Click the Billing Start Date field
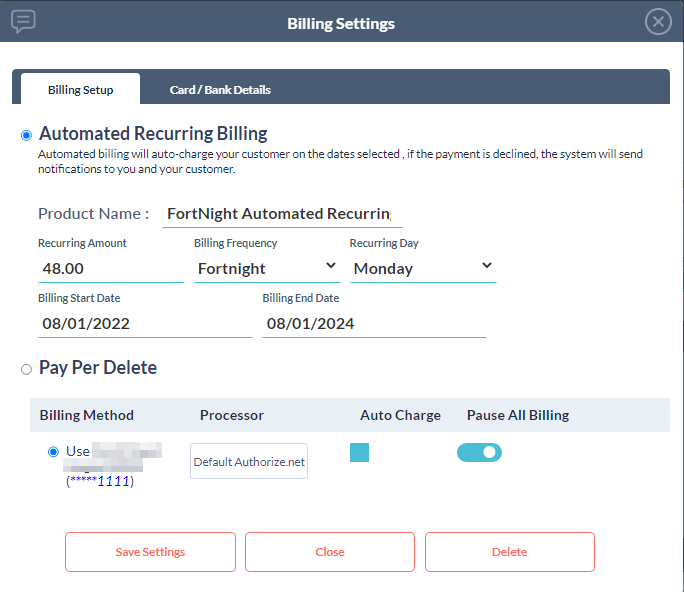This screenshot has height=592, width=684. 144,324
